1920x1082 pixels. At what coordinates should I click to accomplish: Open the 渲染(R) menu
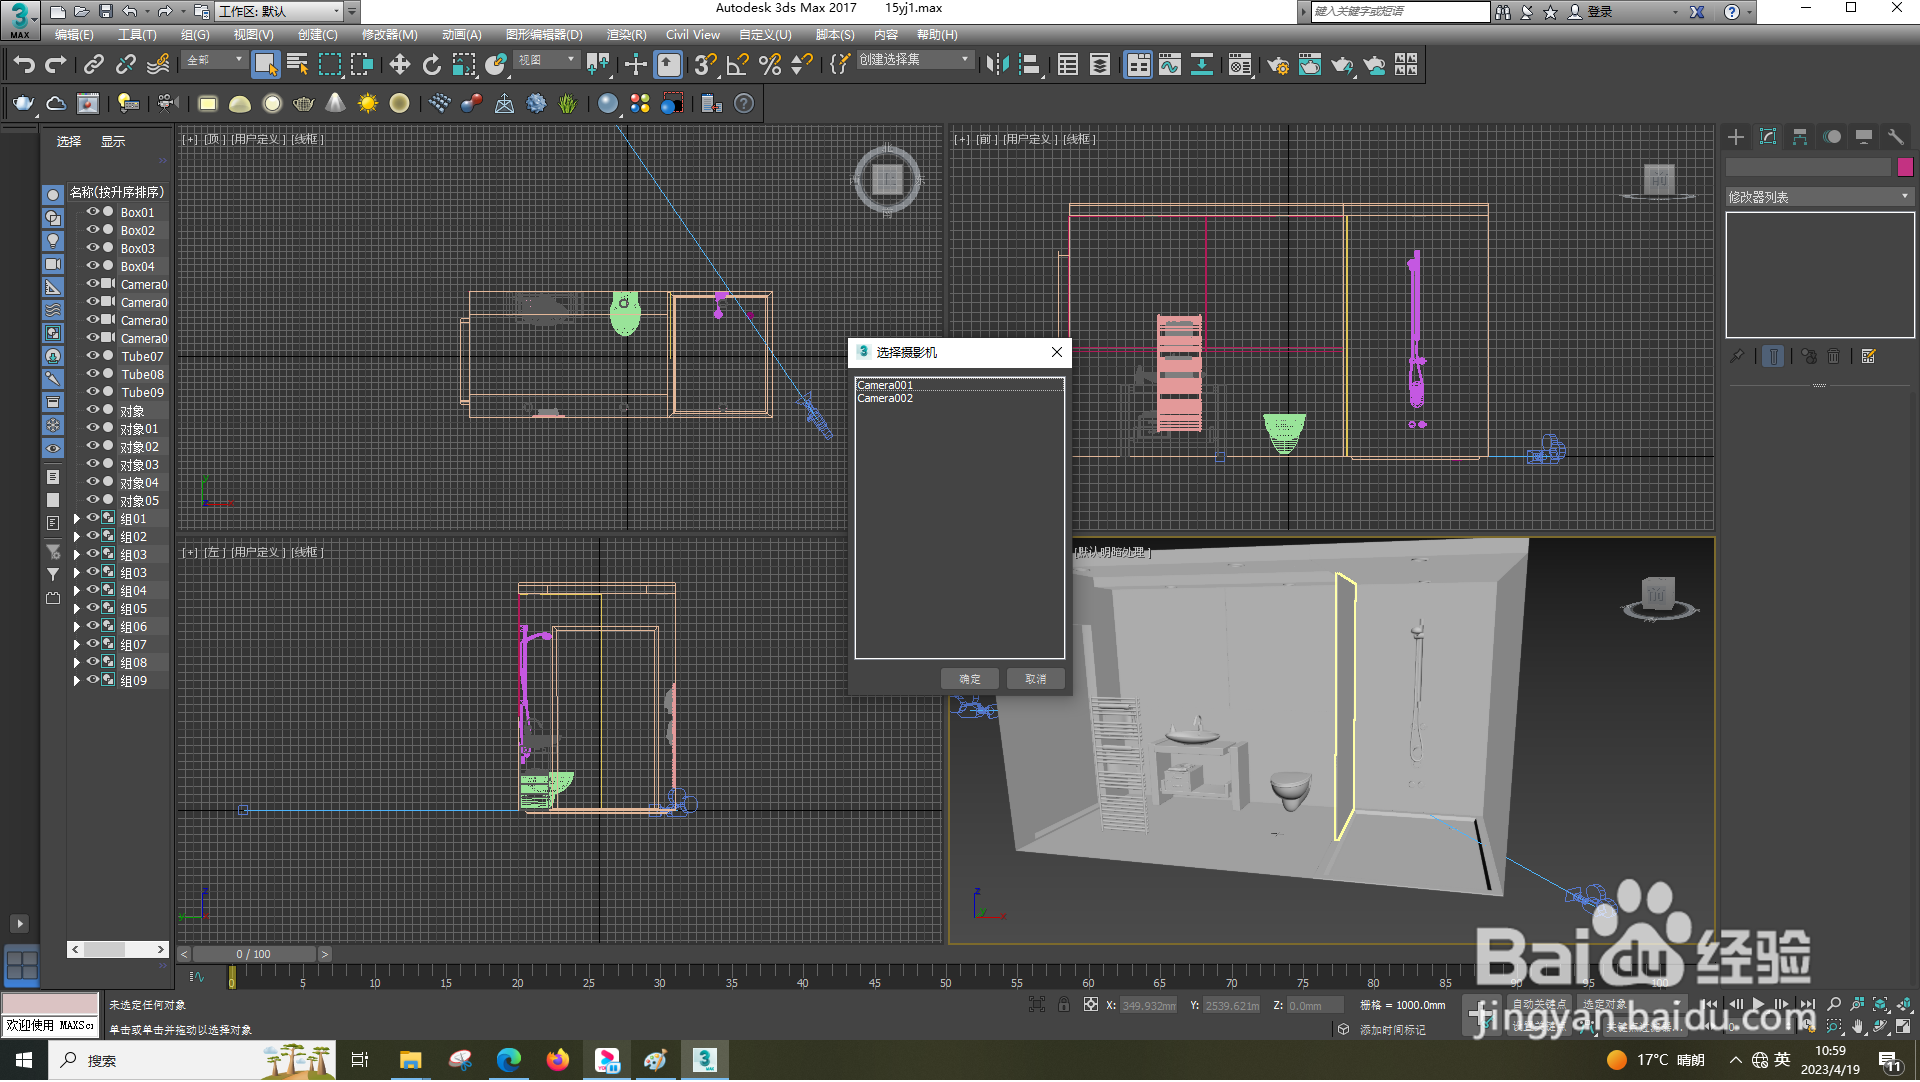coord(626,34)
